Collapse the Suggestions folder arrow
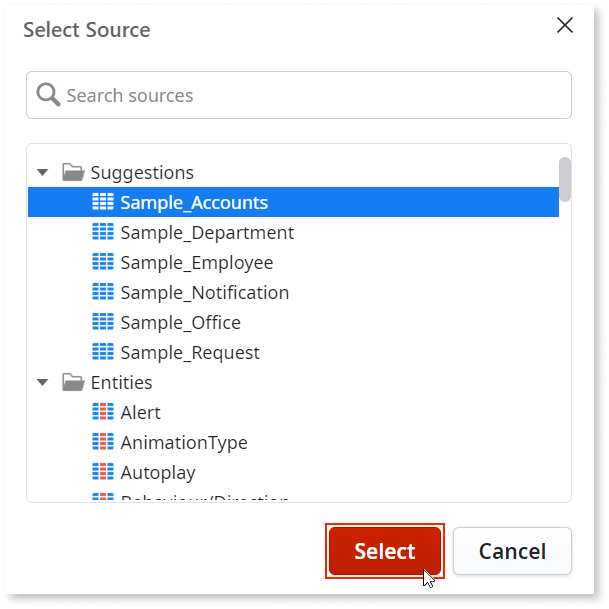 coord(43,172)
